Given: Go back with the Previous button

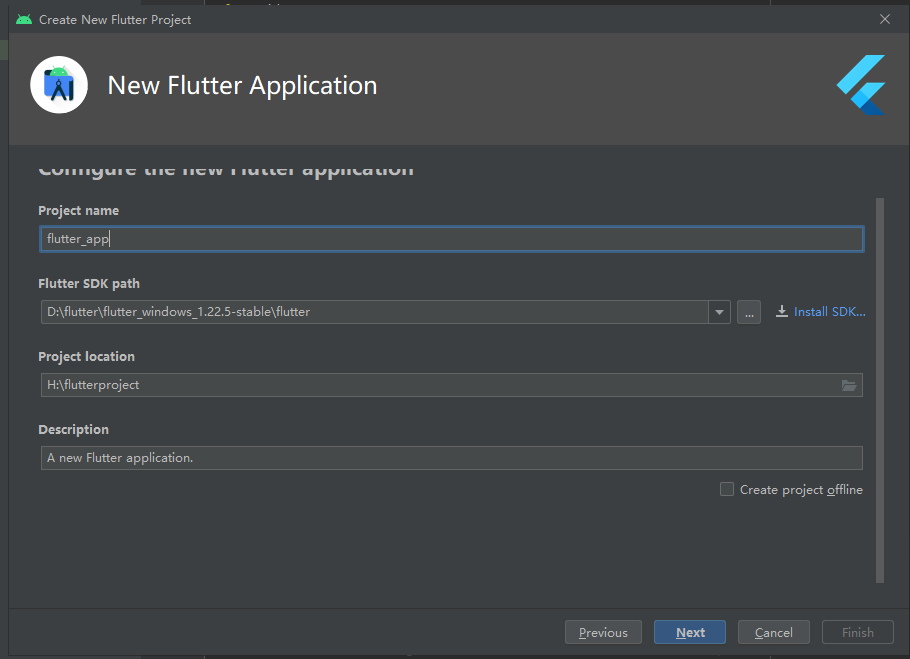Looking at the screenshot, I should 603,632.
